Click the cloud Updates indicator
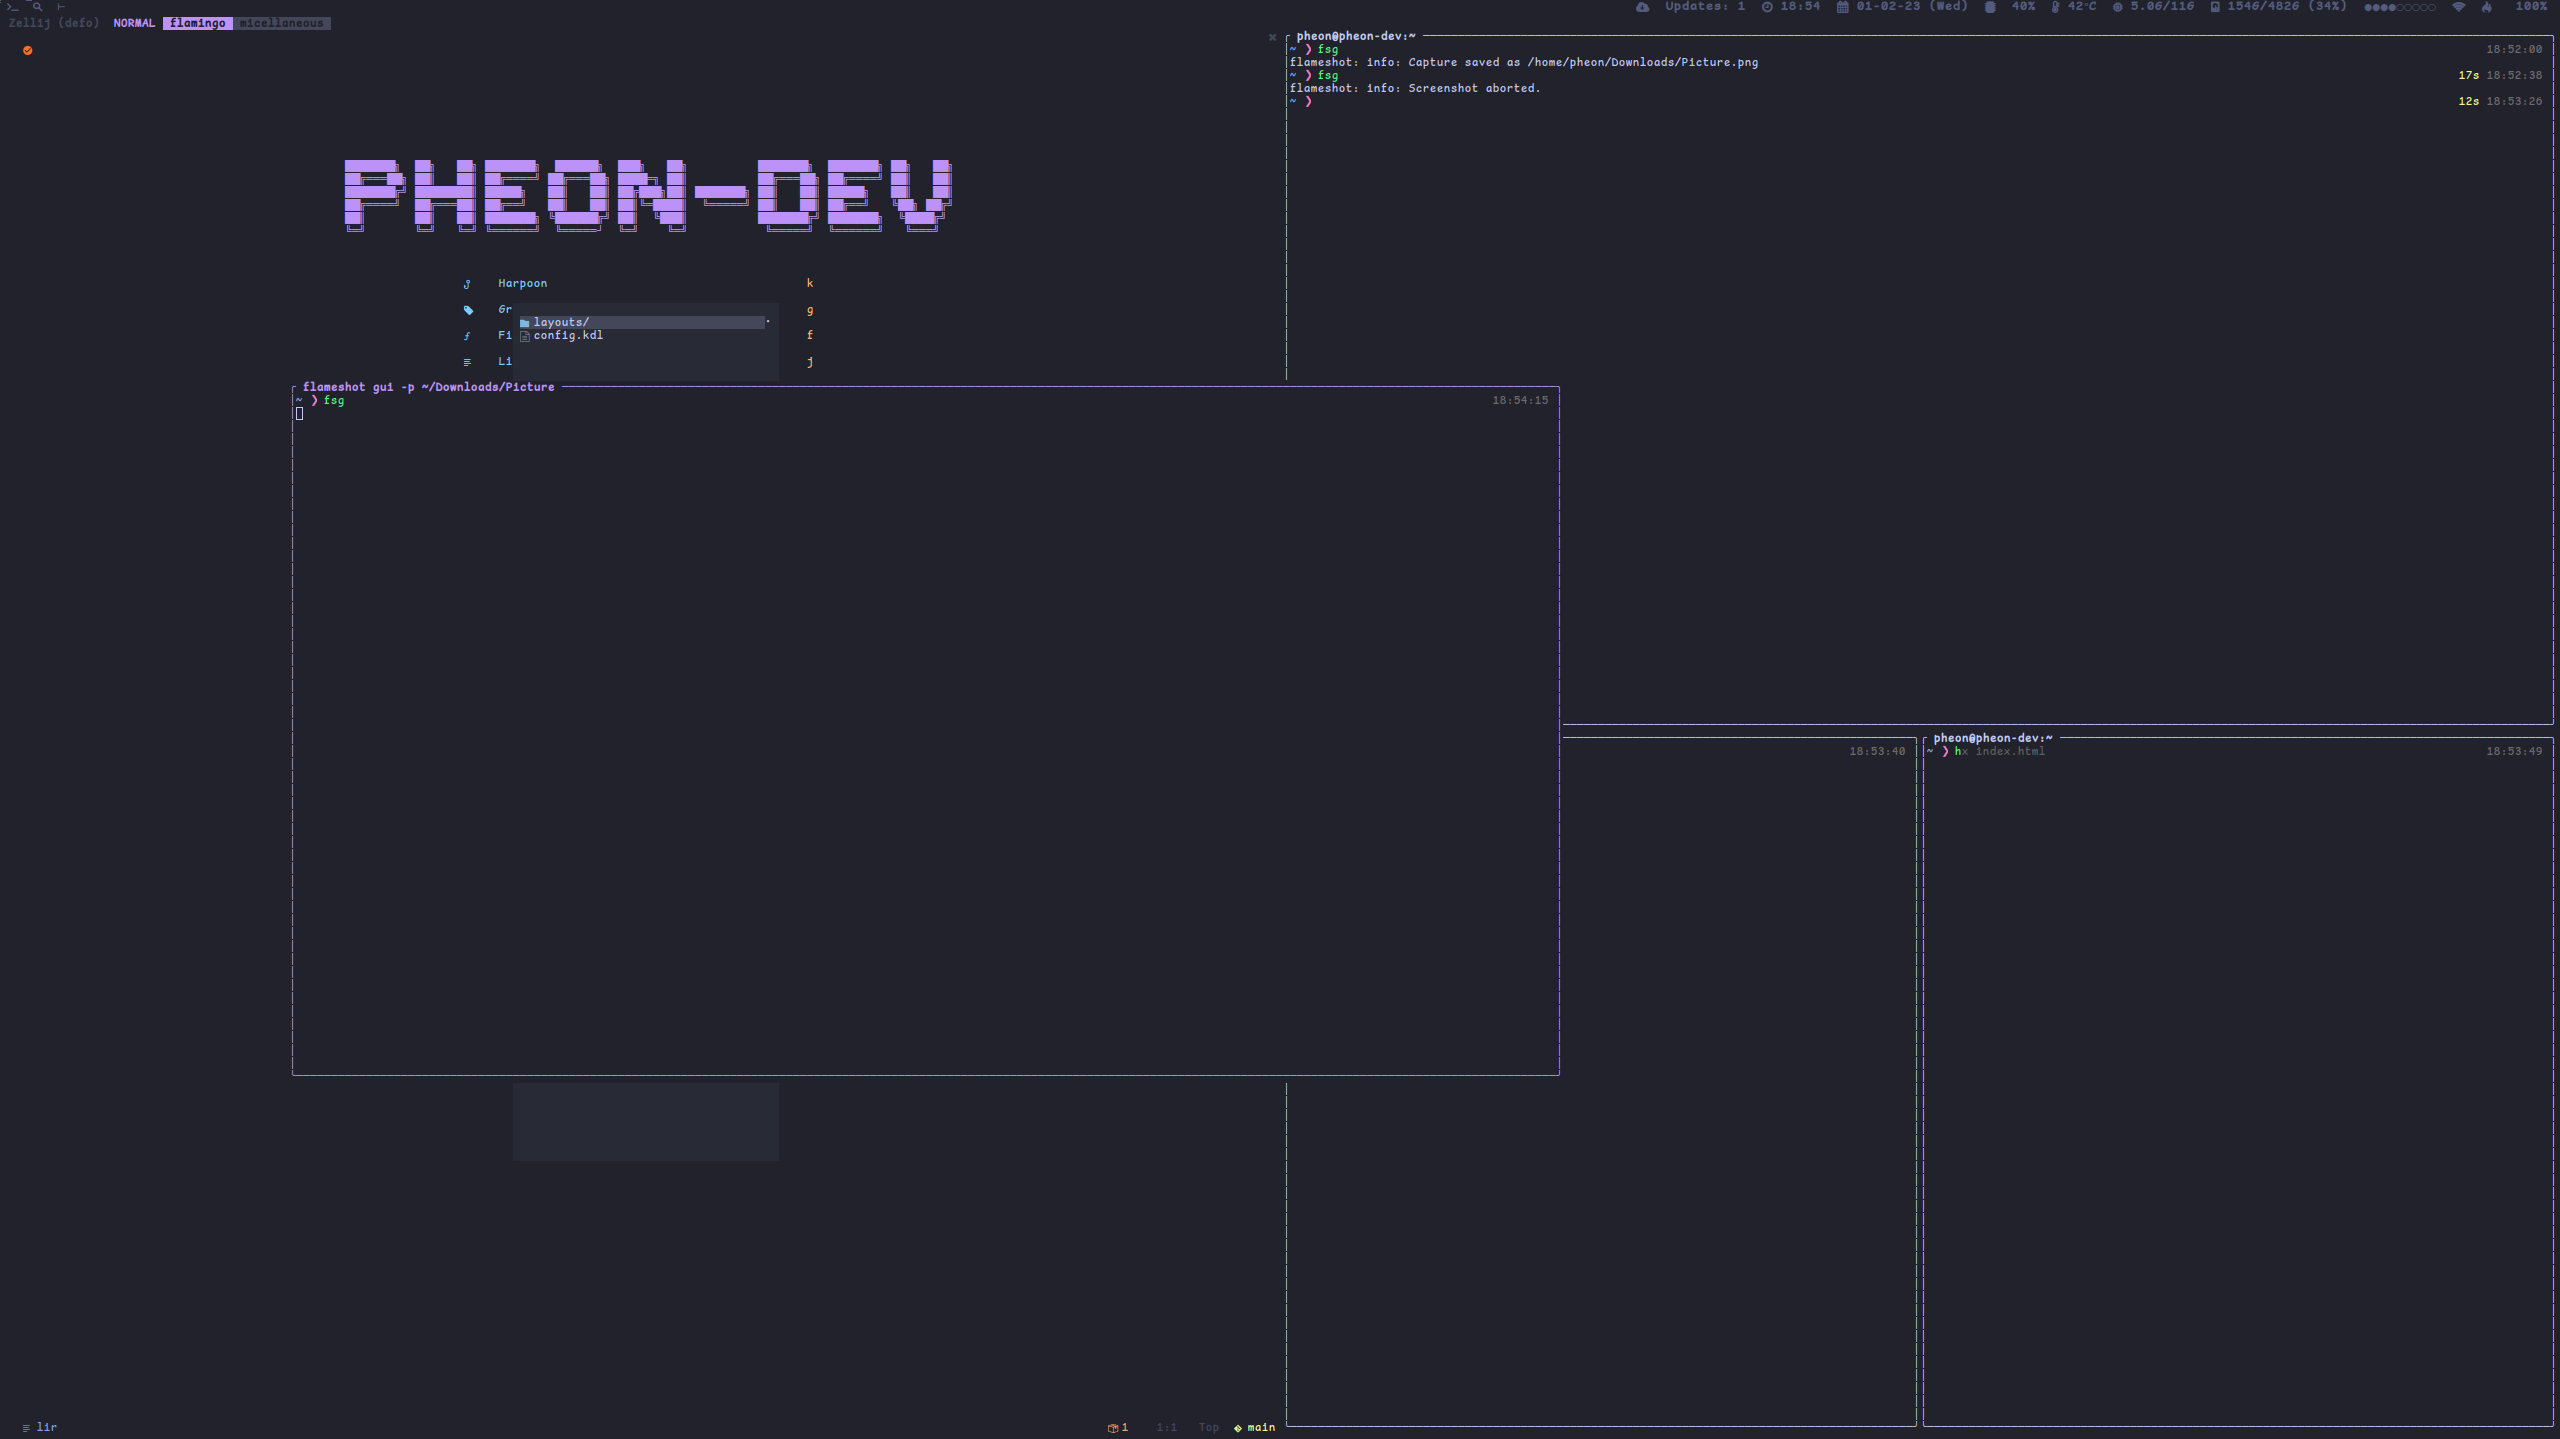 pyautogui.click(x=1643, y=7)
